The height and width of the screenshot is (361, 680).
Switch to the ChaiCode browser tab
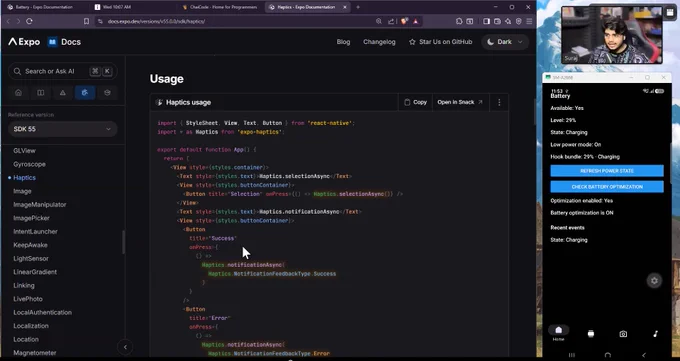coord(220,7)
